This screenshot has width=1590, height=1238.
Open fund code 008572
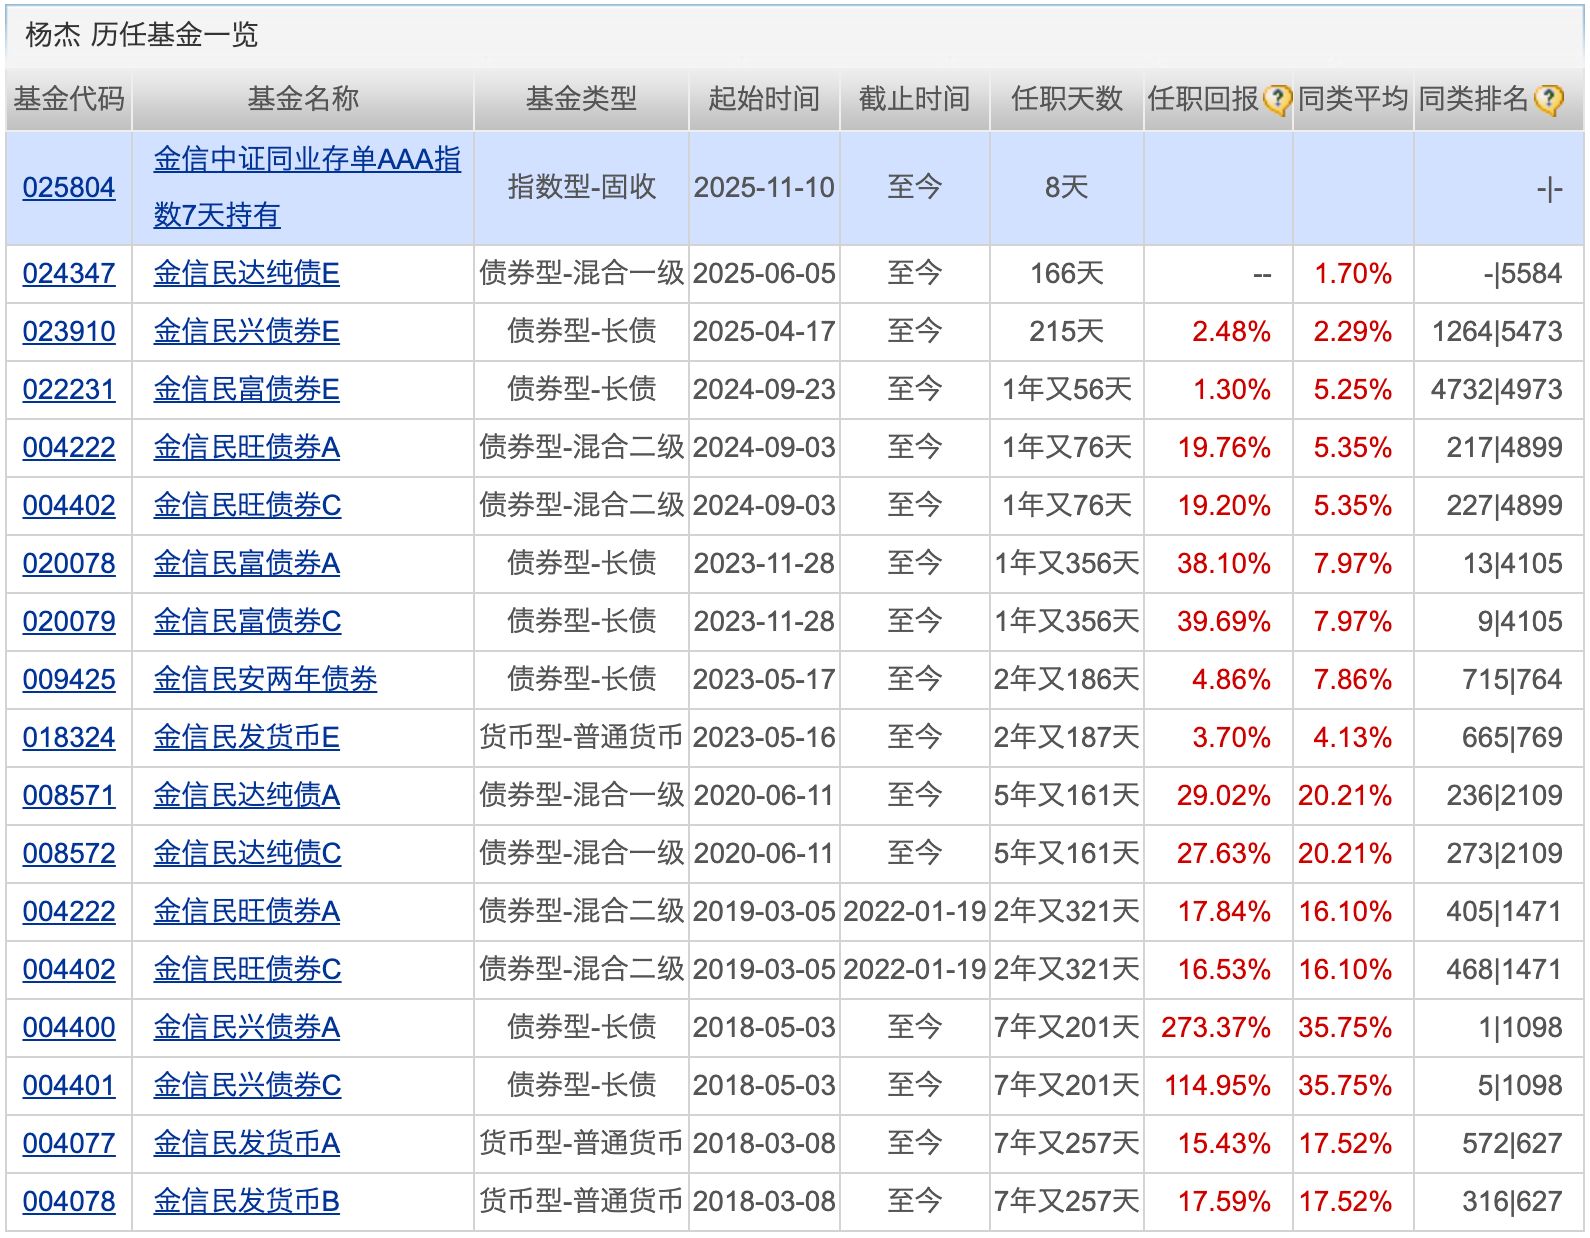[x=69, y=854]
